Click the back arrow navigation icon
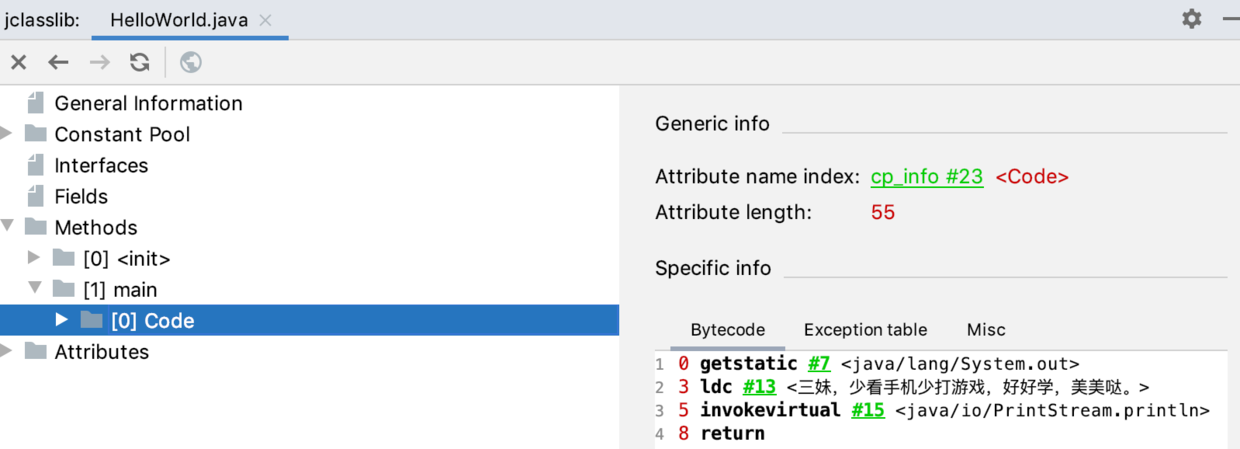 click(59, 62)
